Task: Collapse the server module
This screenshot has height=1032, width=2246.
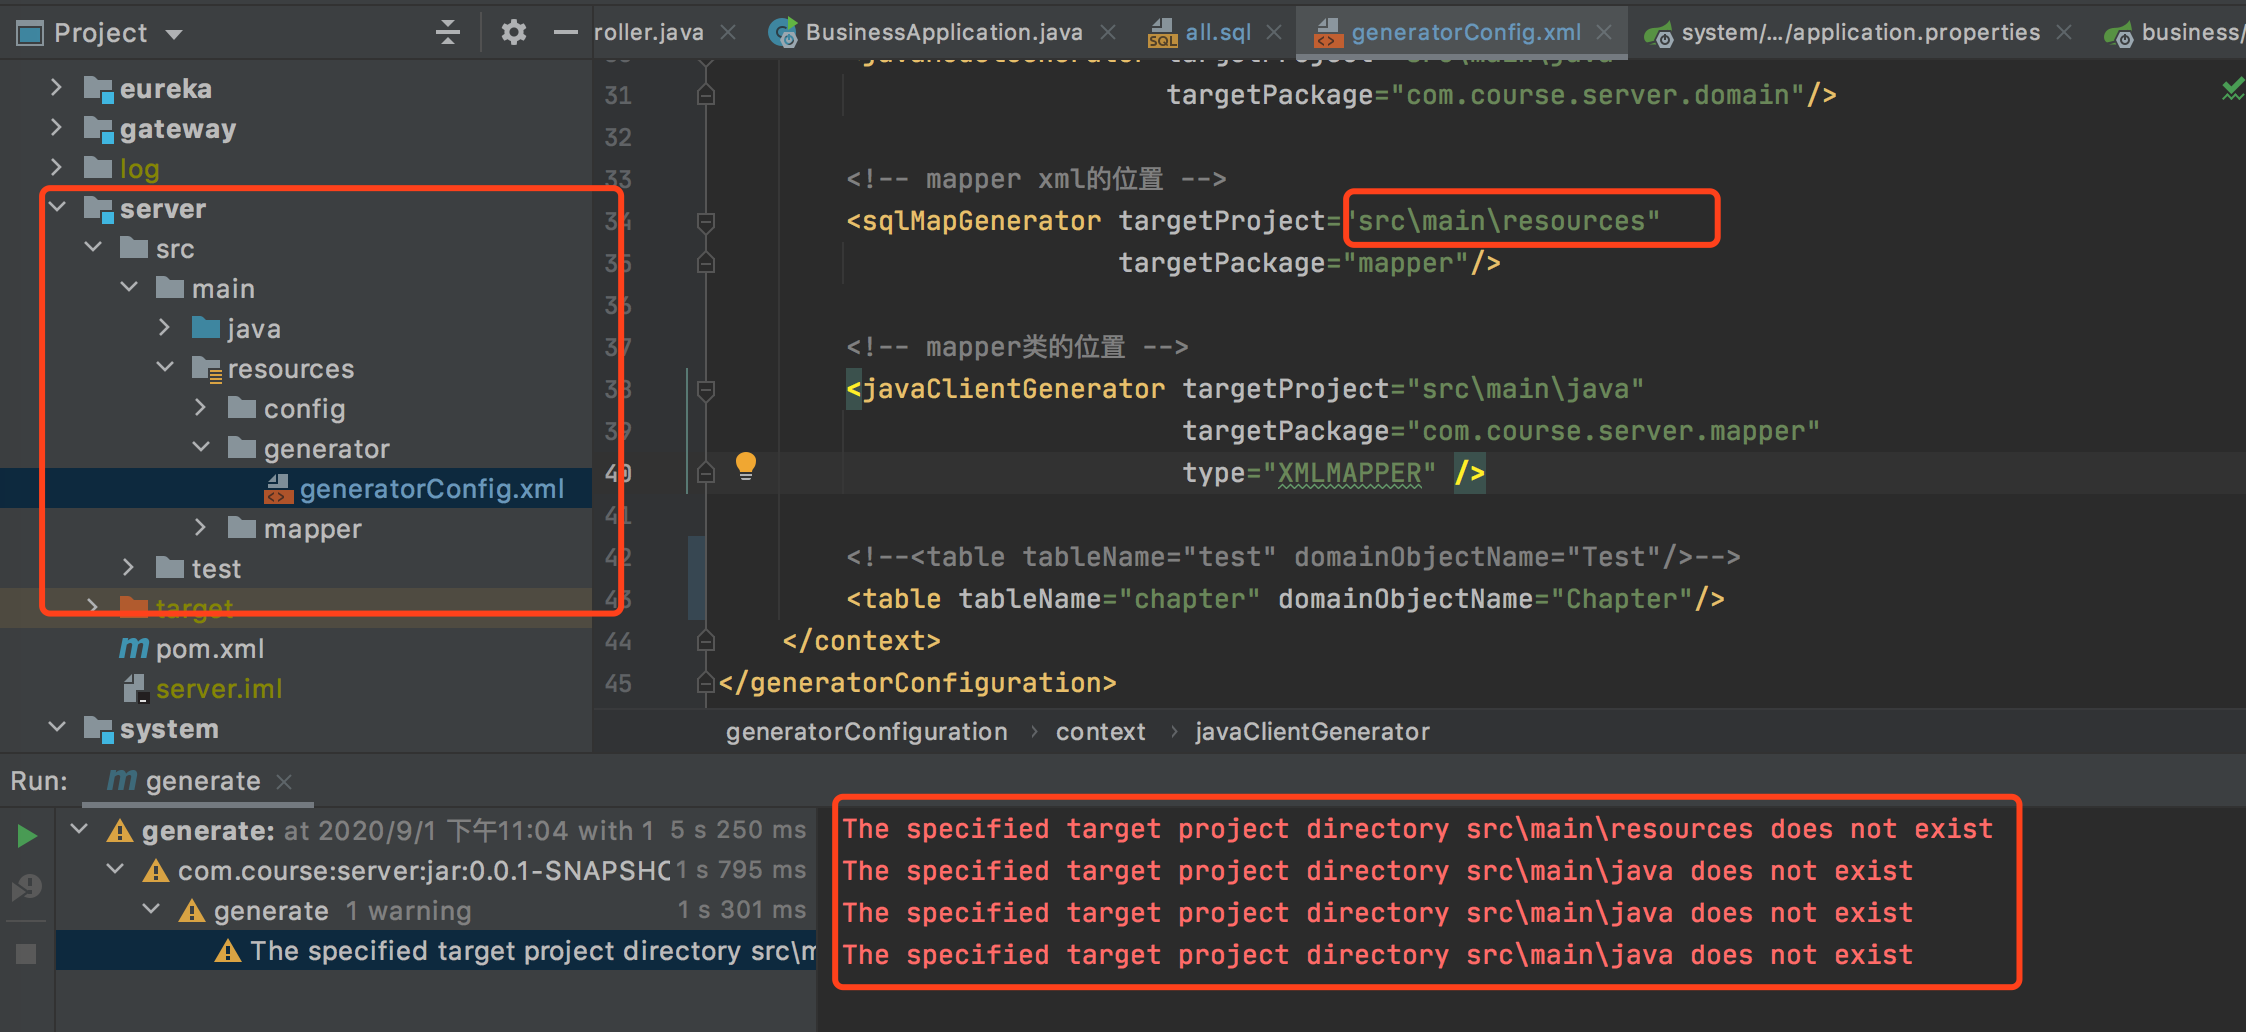Action: [x=57, y=208]
